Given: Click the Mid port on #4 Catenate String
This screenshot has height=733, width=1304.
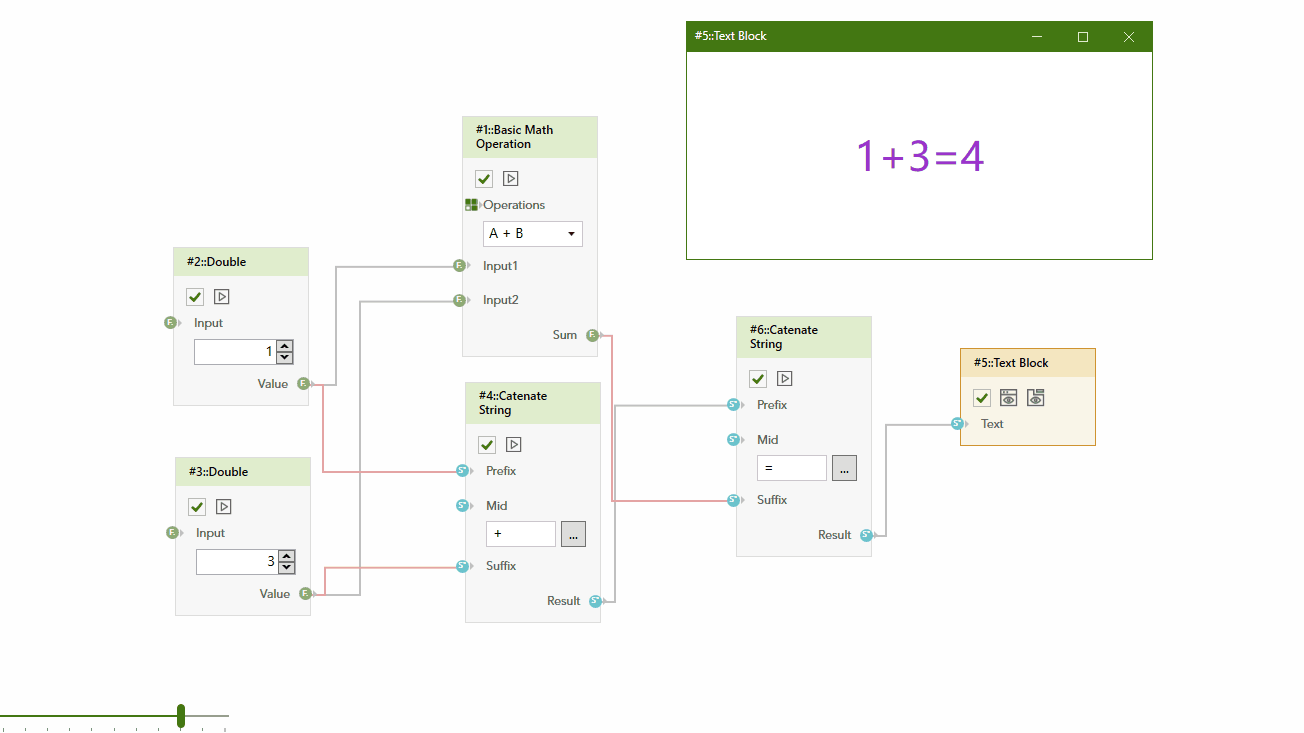Looking at the screenshot, I should click(x=463, y=506).
